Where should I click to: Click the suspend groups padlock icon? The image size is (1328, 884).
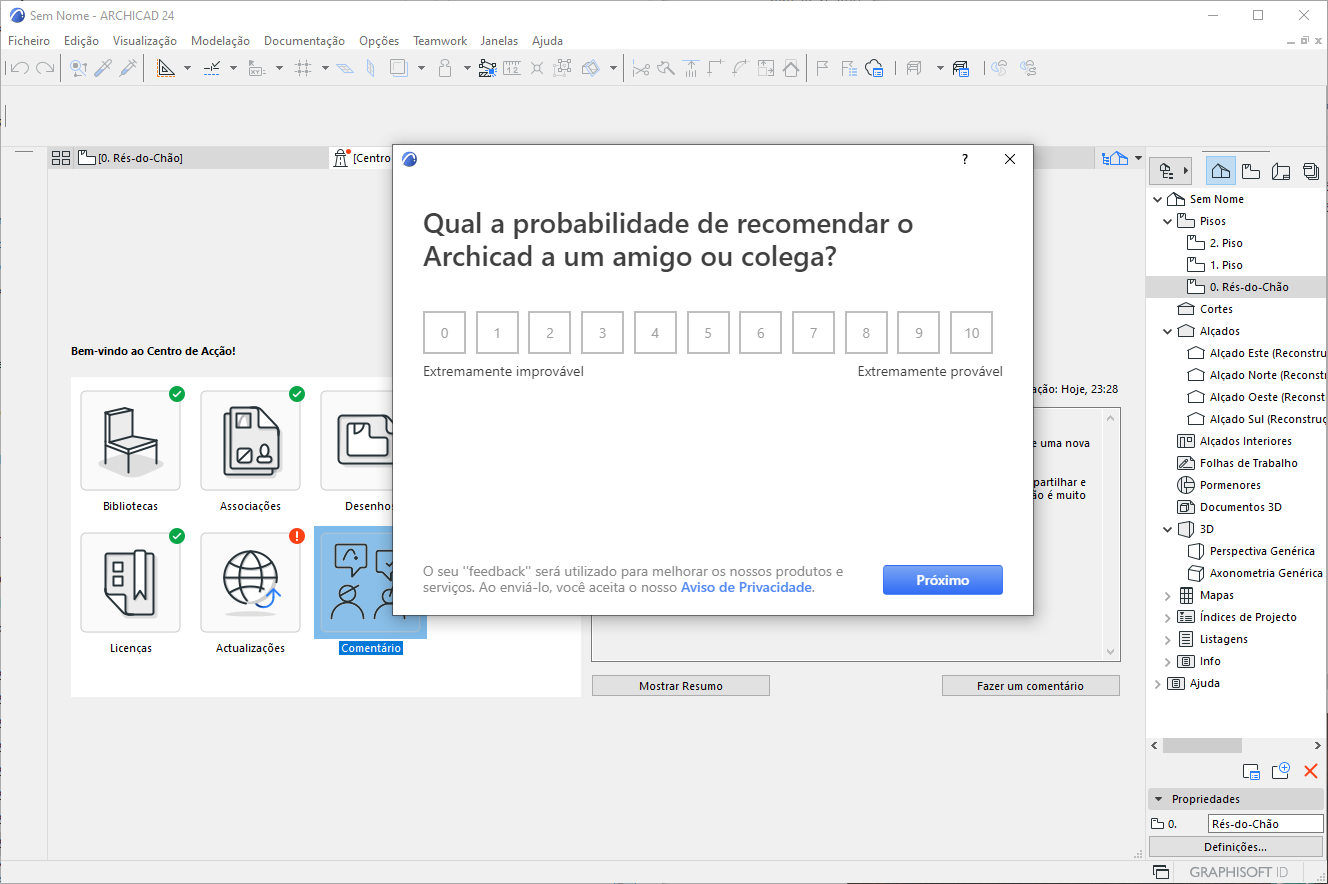pyautogui.click(x=445, y=68)
